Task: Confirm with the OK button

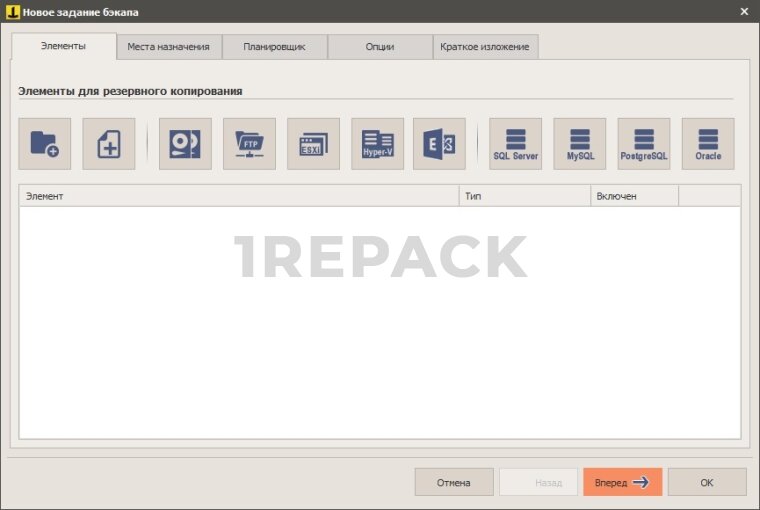Action: (x=707, y=482)
